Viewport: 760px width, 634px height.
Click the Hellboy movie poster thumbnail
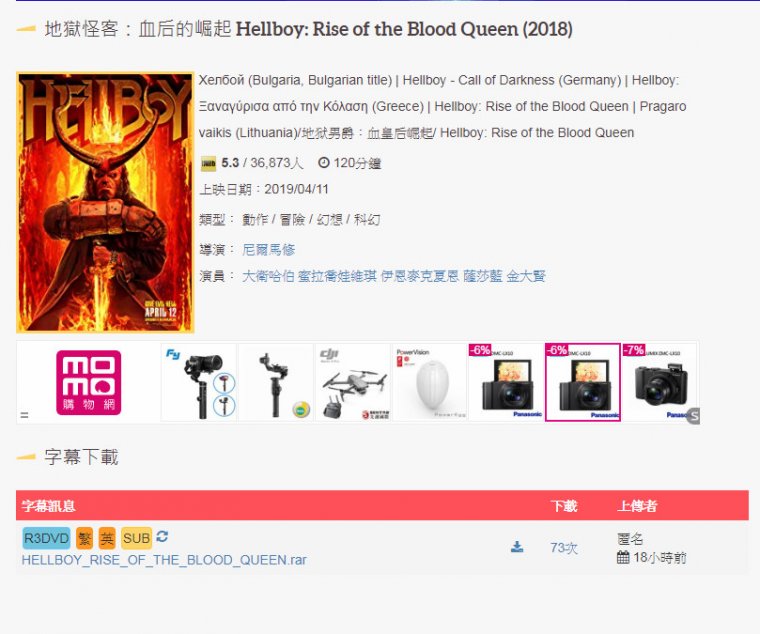click(105, 202)
